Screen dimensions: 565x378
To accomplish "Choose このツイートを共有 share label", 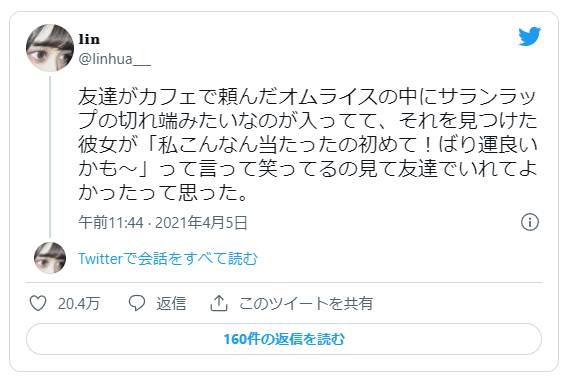I will point(306,303).
